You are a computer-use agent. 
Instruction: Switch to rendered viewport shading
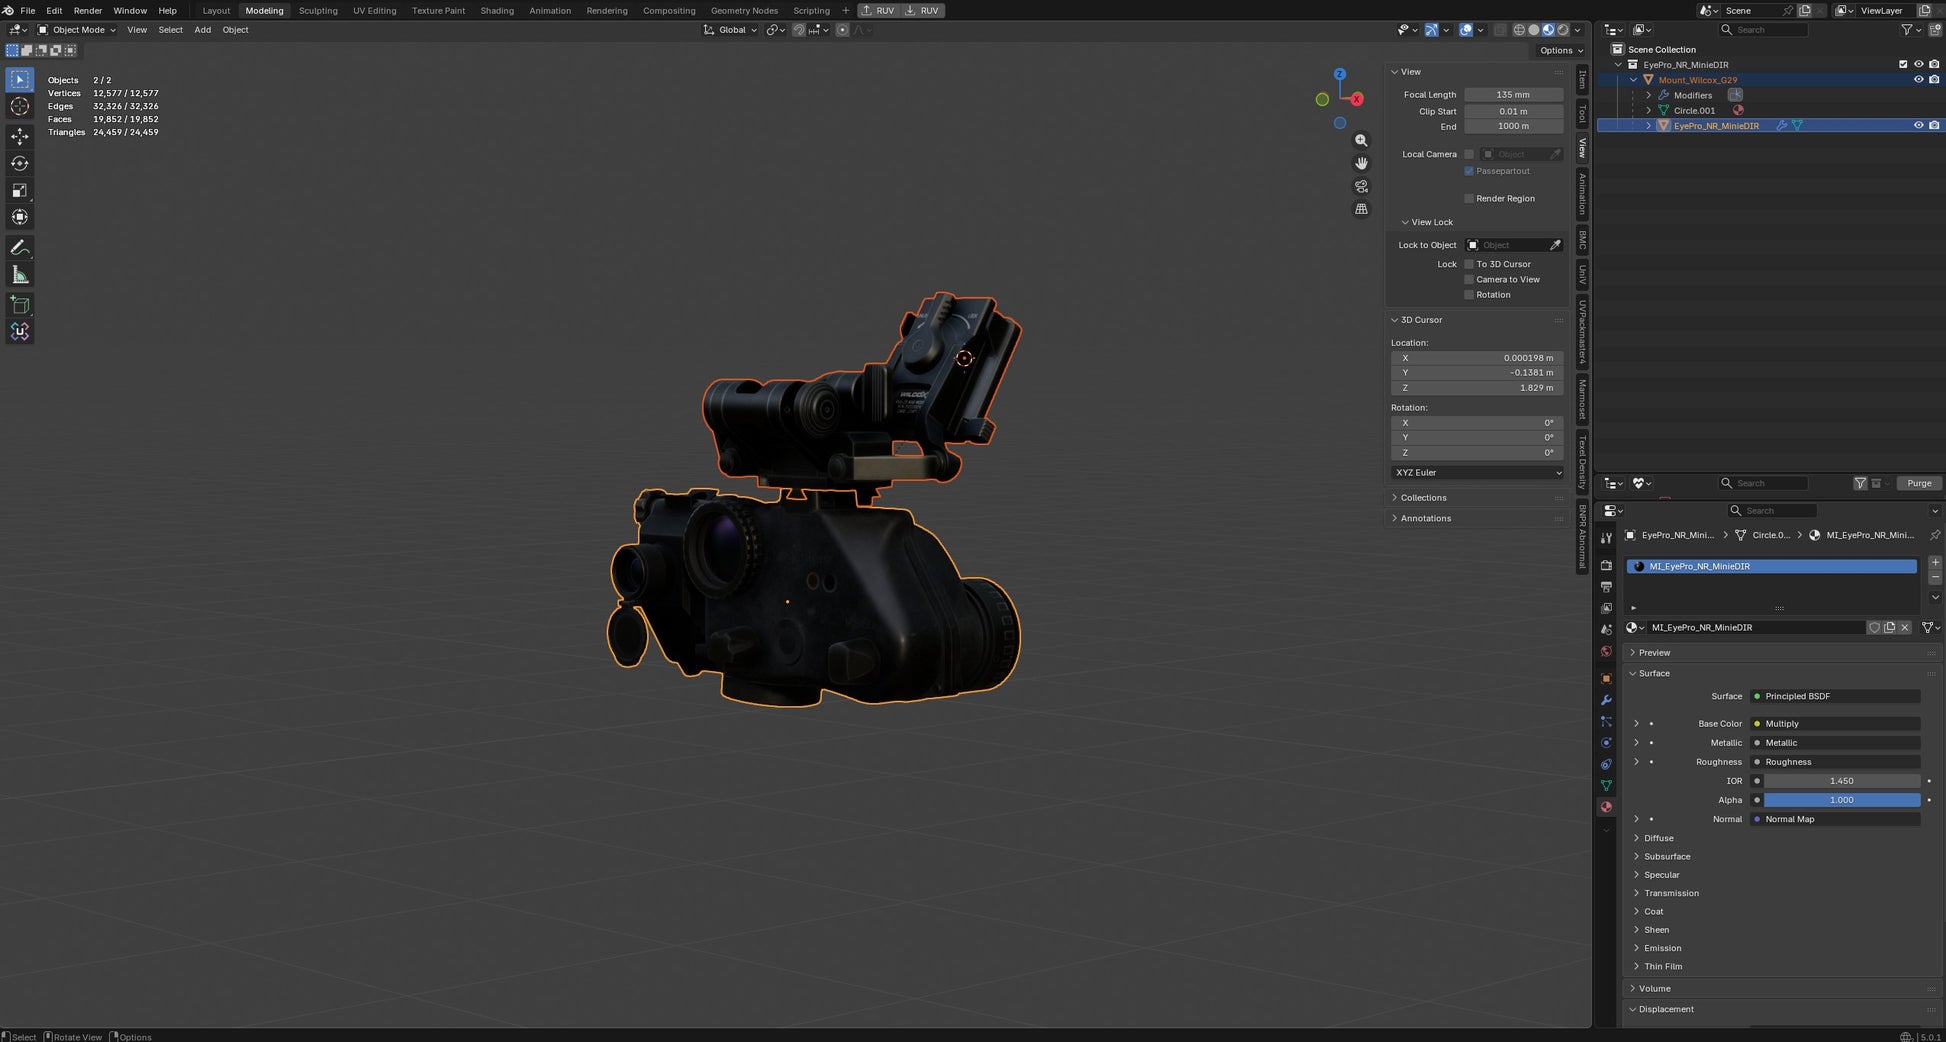pyautogui.click(x=1563, y=30)
